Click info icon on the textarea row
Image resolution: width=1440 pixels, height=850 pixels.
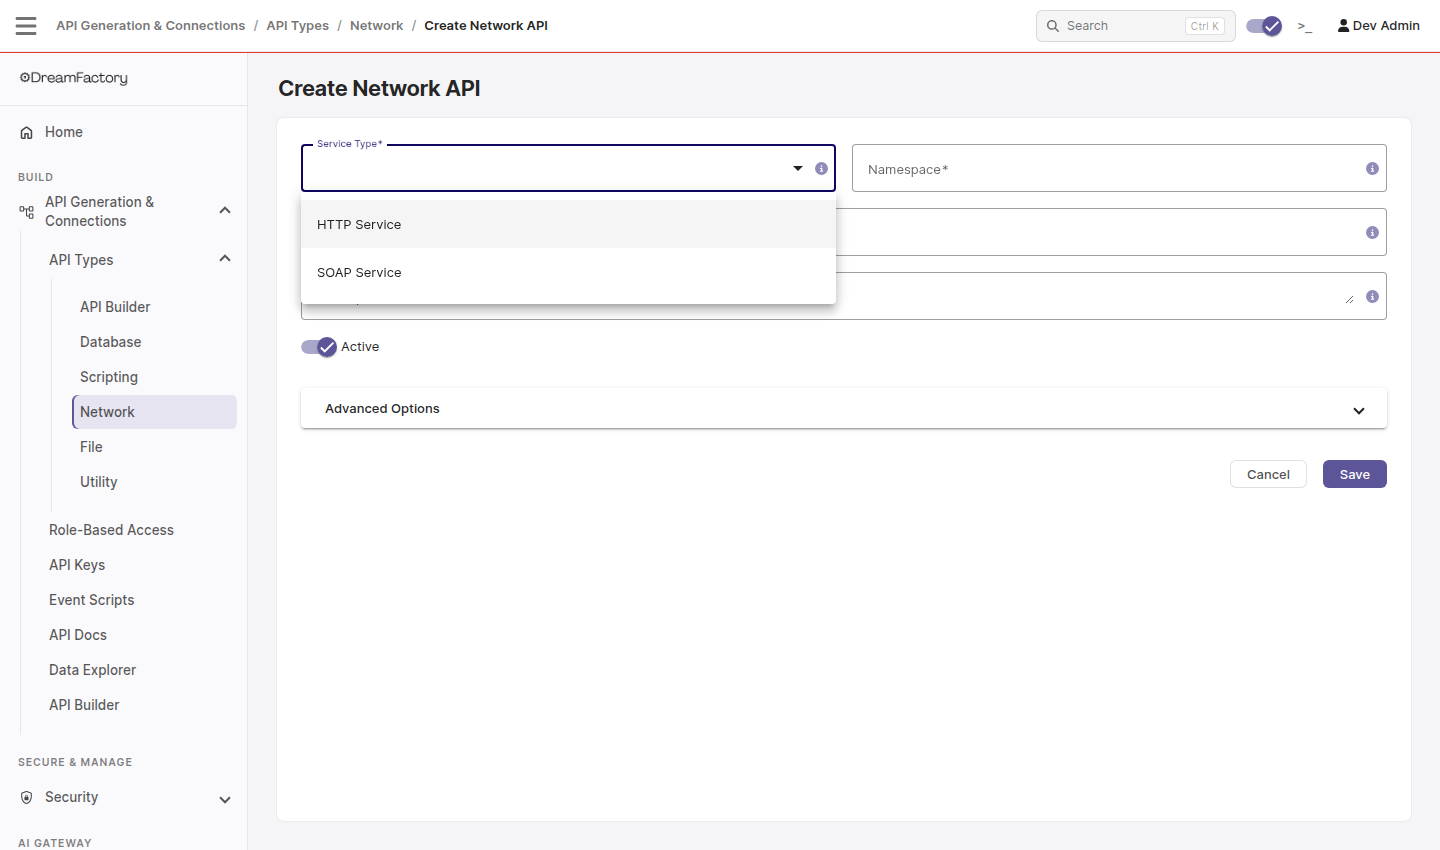pos(1372,296)
